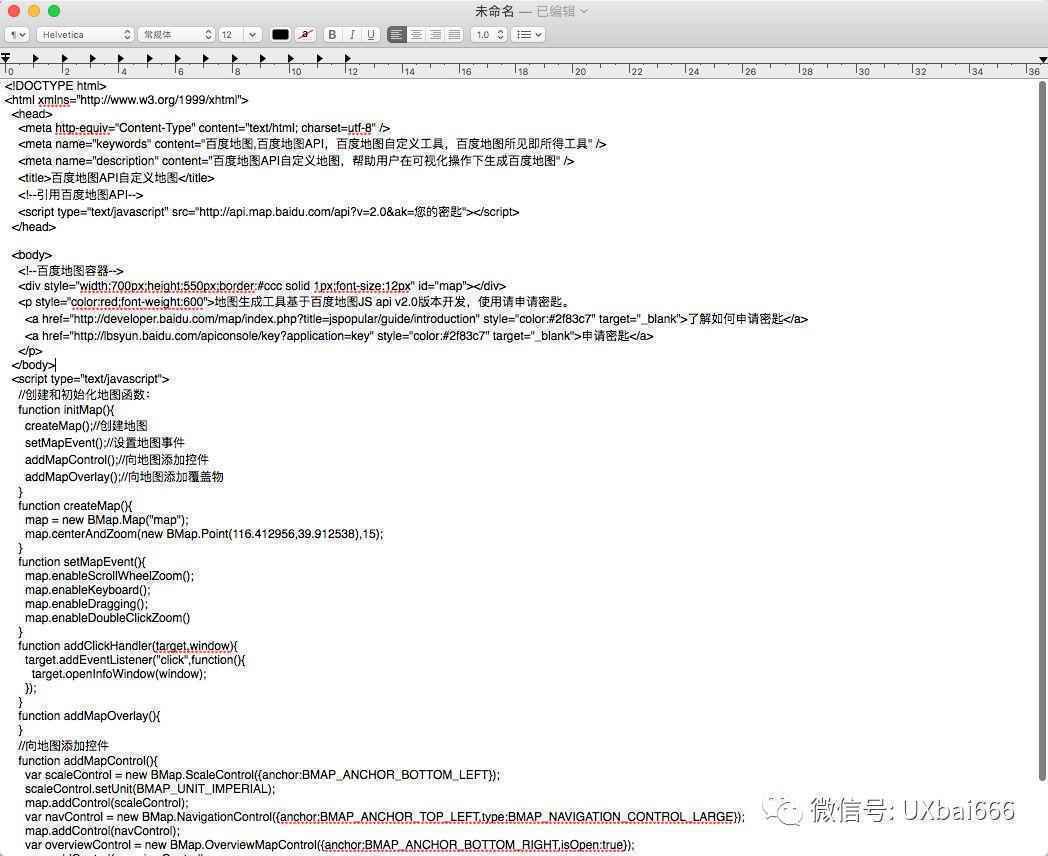Click the map.addControl(navControl); line
The width and height of the screenshot is (1048, 856).
(102, 831)
